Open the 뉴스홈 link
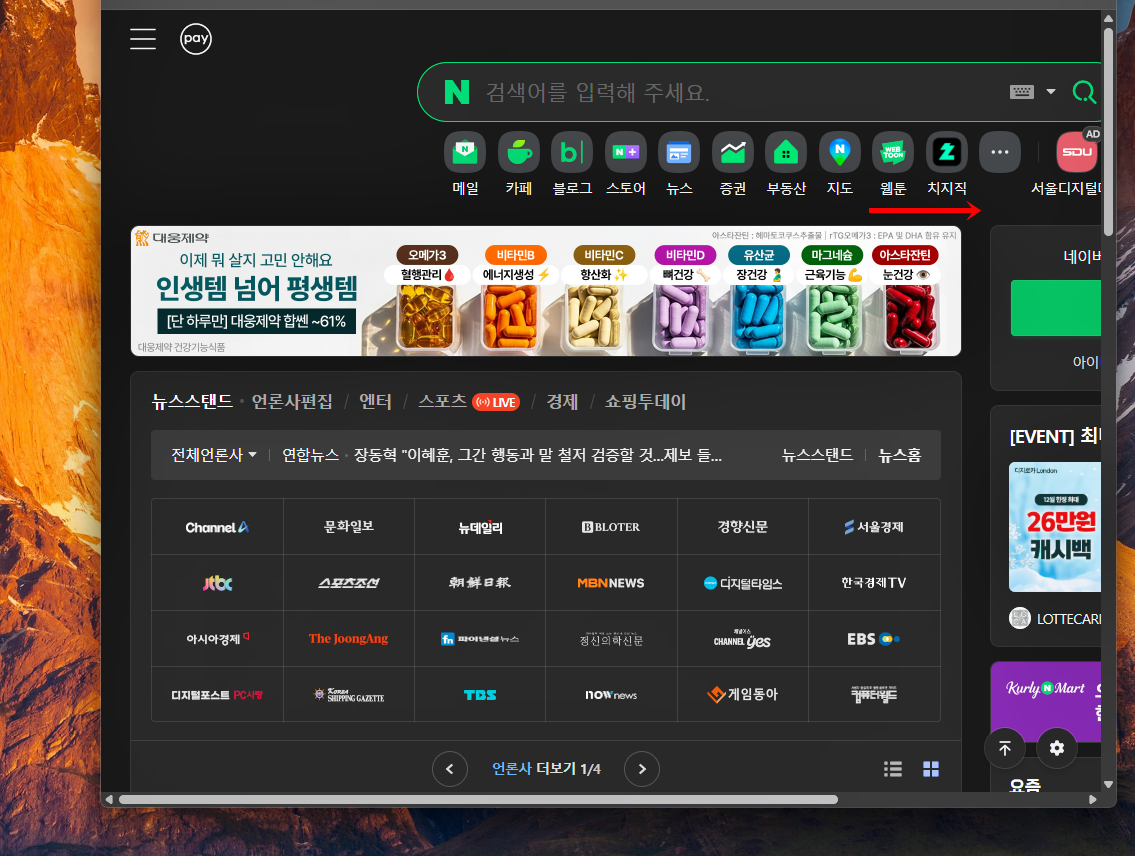Screen dimensions: 1135x856 (900, 455)
